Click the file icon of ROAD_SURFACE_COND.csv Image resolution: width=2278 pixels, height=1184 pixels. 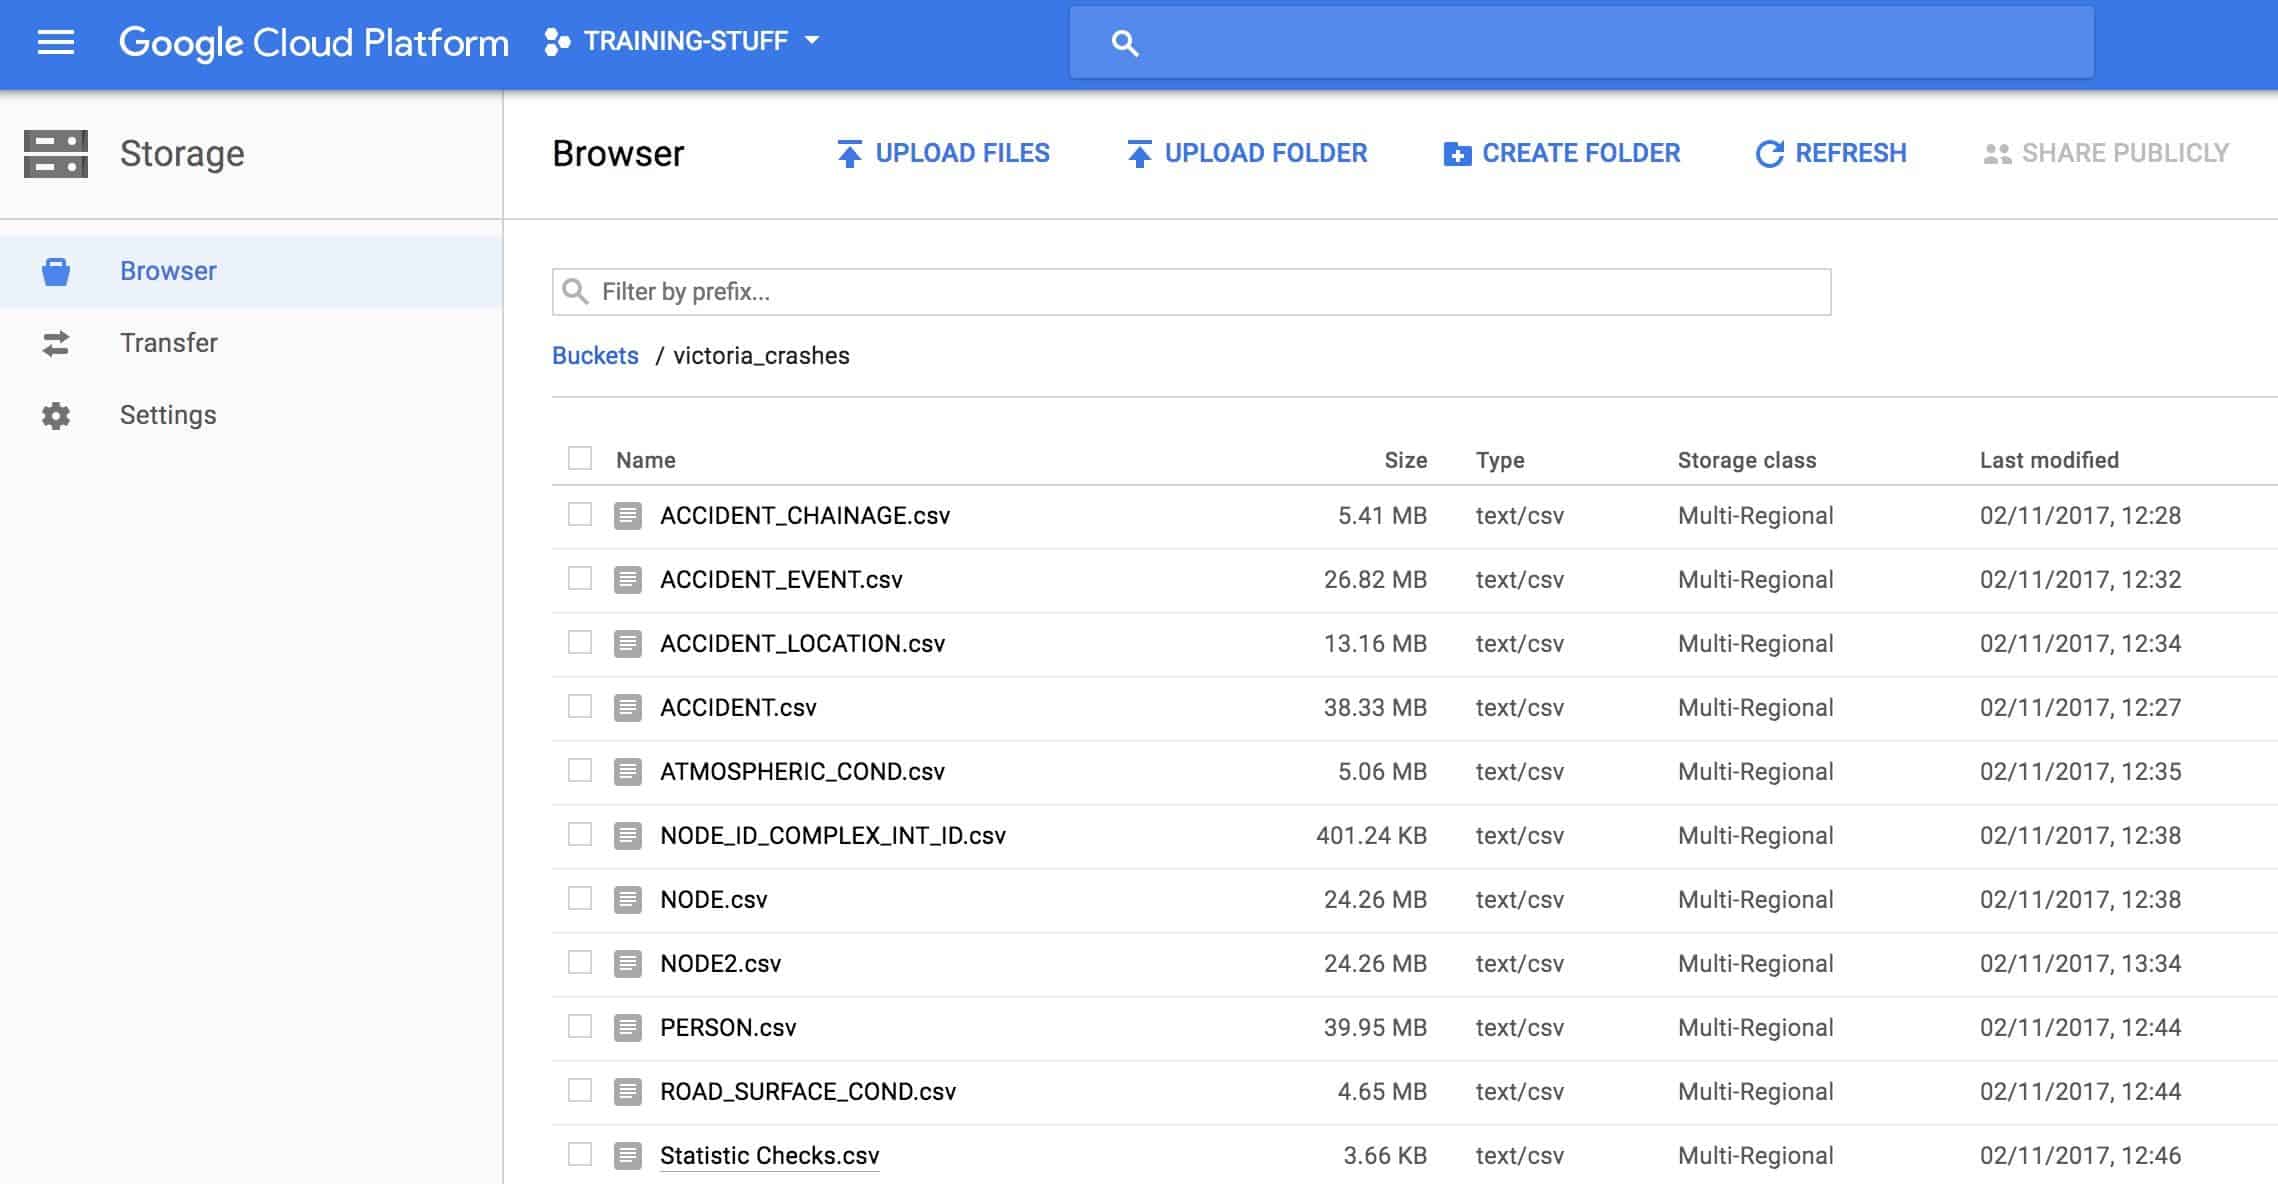[x=628, y=1092]
